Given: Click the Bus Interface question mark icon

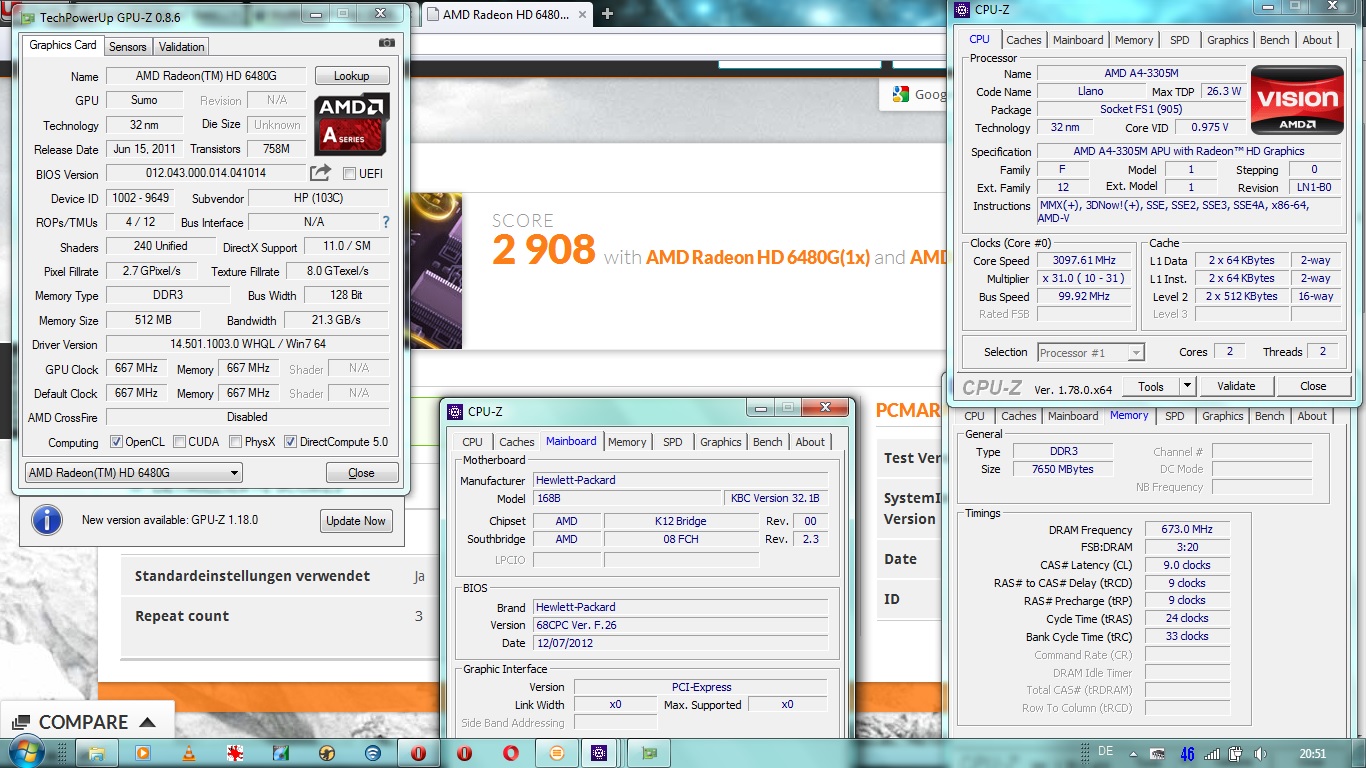Looking at the screenshot, I should click(386, 222).
